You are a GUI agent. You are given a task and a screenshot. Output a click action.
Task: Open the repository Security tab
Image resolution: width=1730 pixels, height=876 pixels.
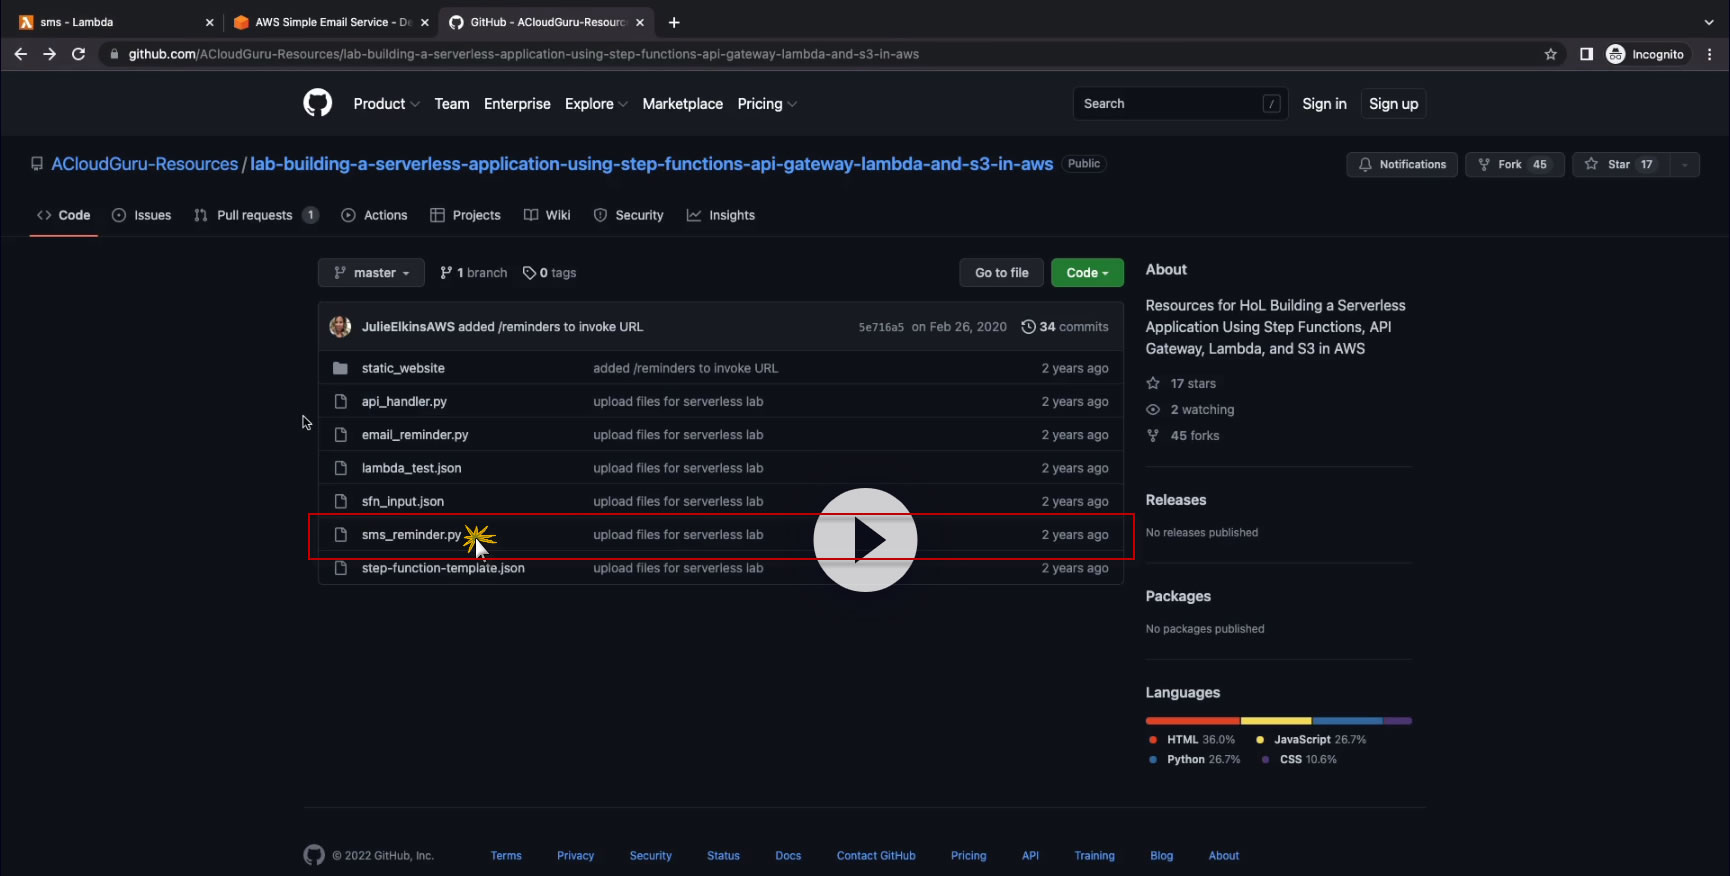click(628, 215)
